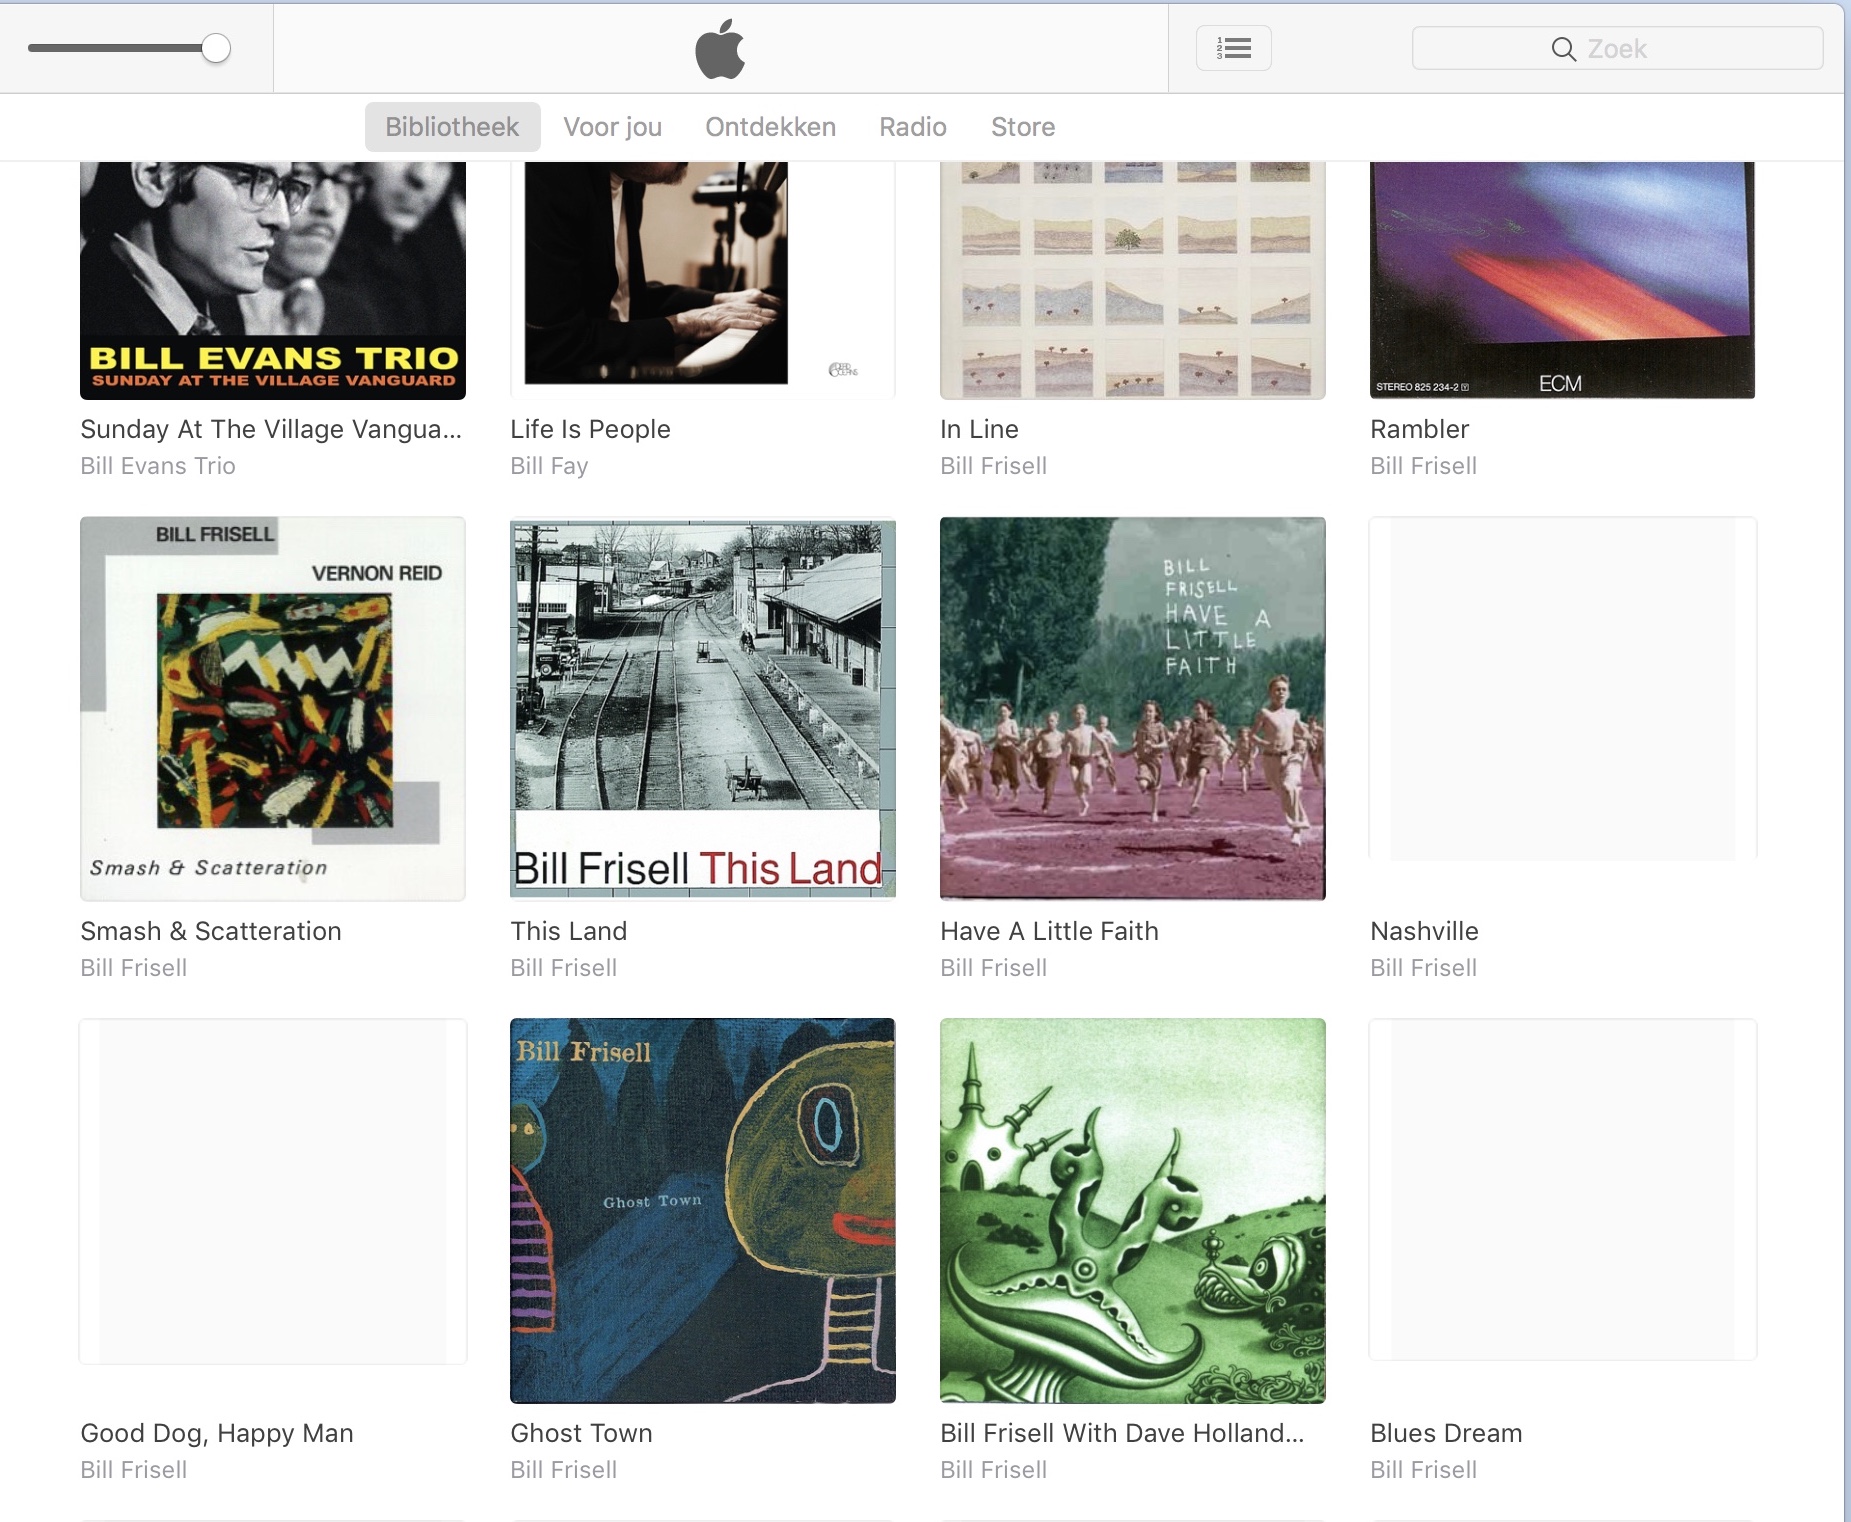1851x1522 pixels.
Task: Click the This Land album title
Action: pyautogui.click(x=568, y=931)
